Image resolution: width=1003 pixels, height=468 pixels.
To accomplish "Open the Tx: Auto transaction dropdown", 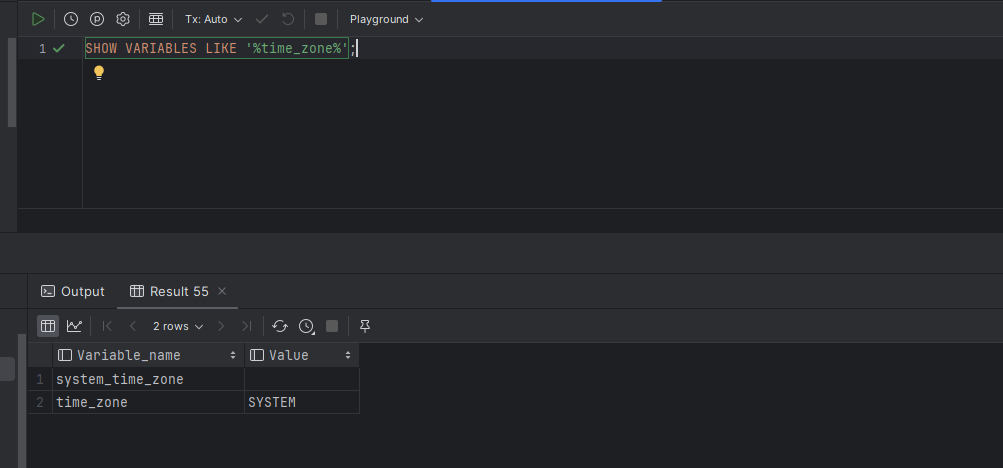I will click(x=214, y=19).
